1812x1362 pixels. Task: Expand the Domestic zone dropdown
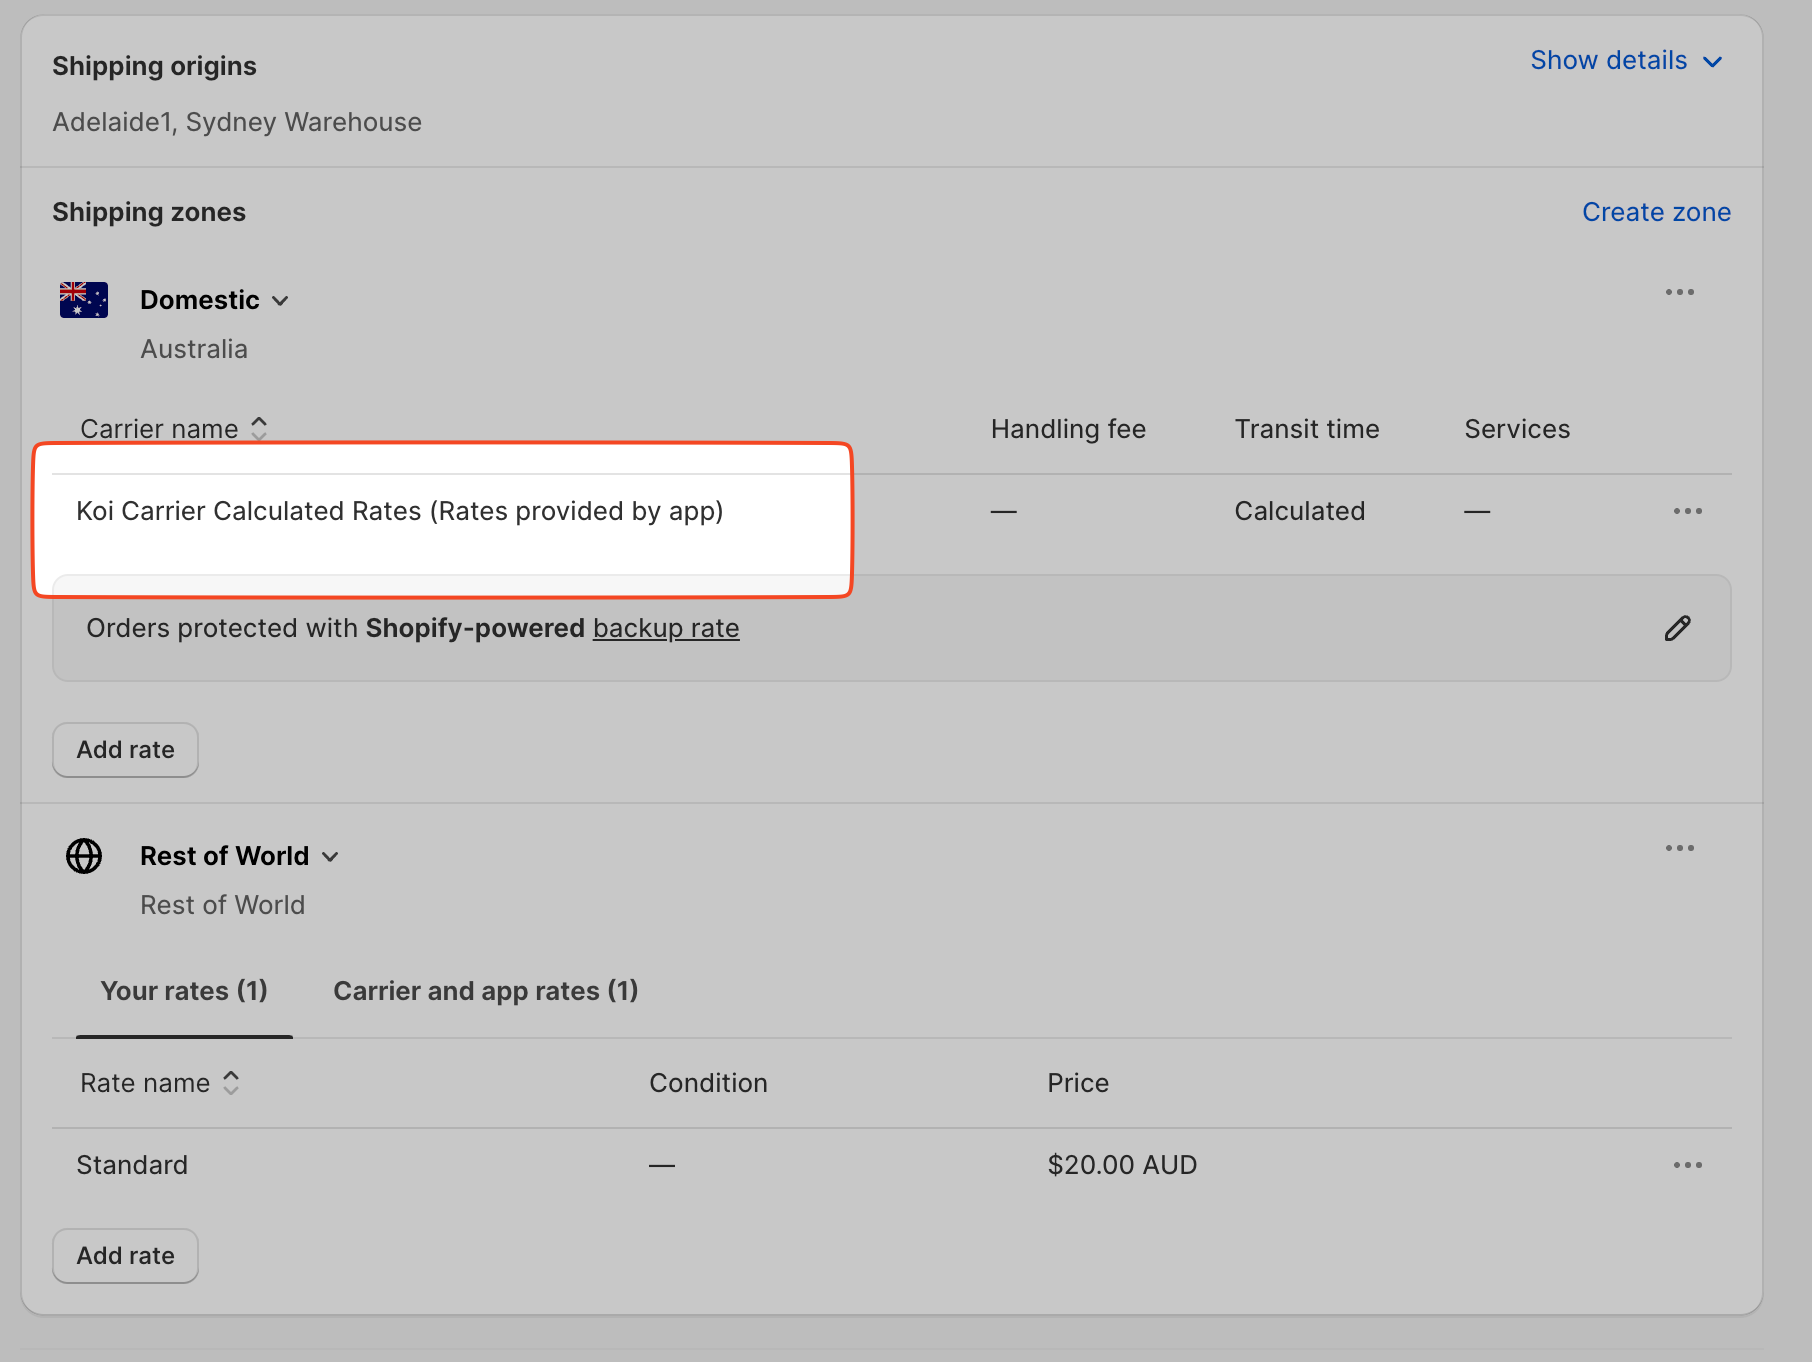pos(280,301)
